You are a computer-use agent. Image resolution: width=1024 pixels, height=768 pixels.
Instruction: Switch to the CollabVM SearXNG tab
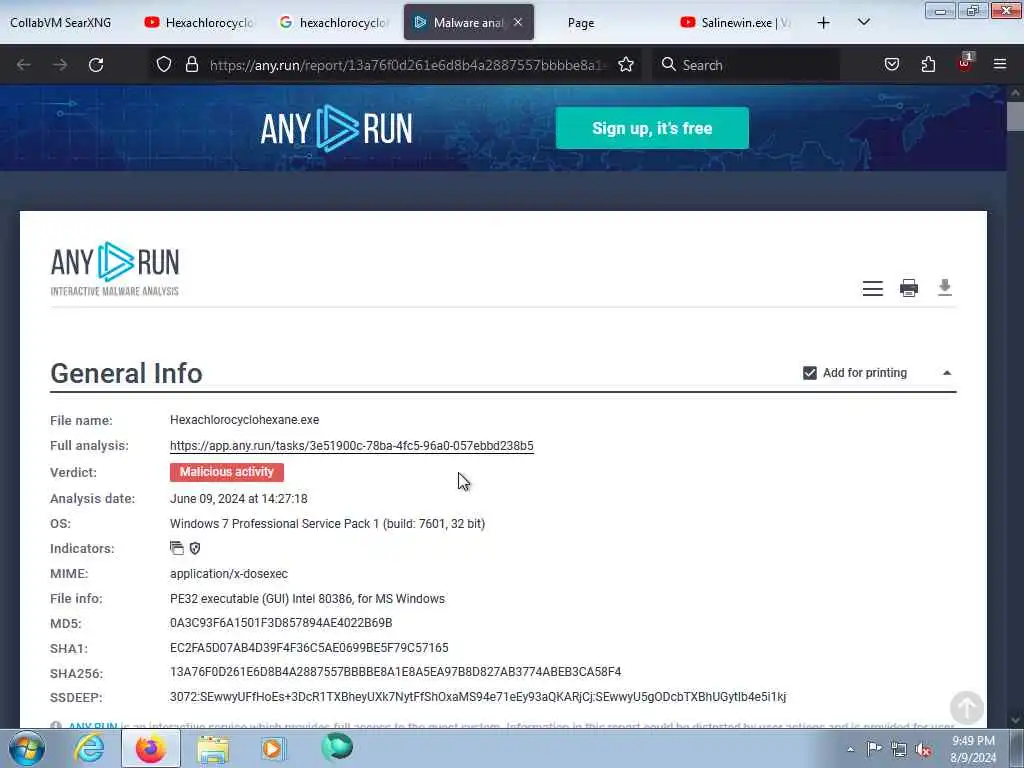point(61,23)
